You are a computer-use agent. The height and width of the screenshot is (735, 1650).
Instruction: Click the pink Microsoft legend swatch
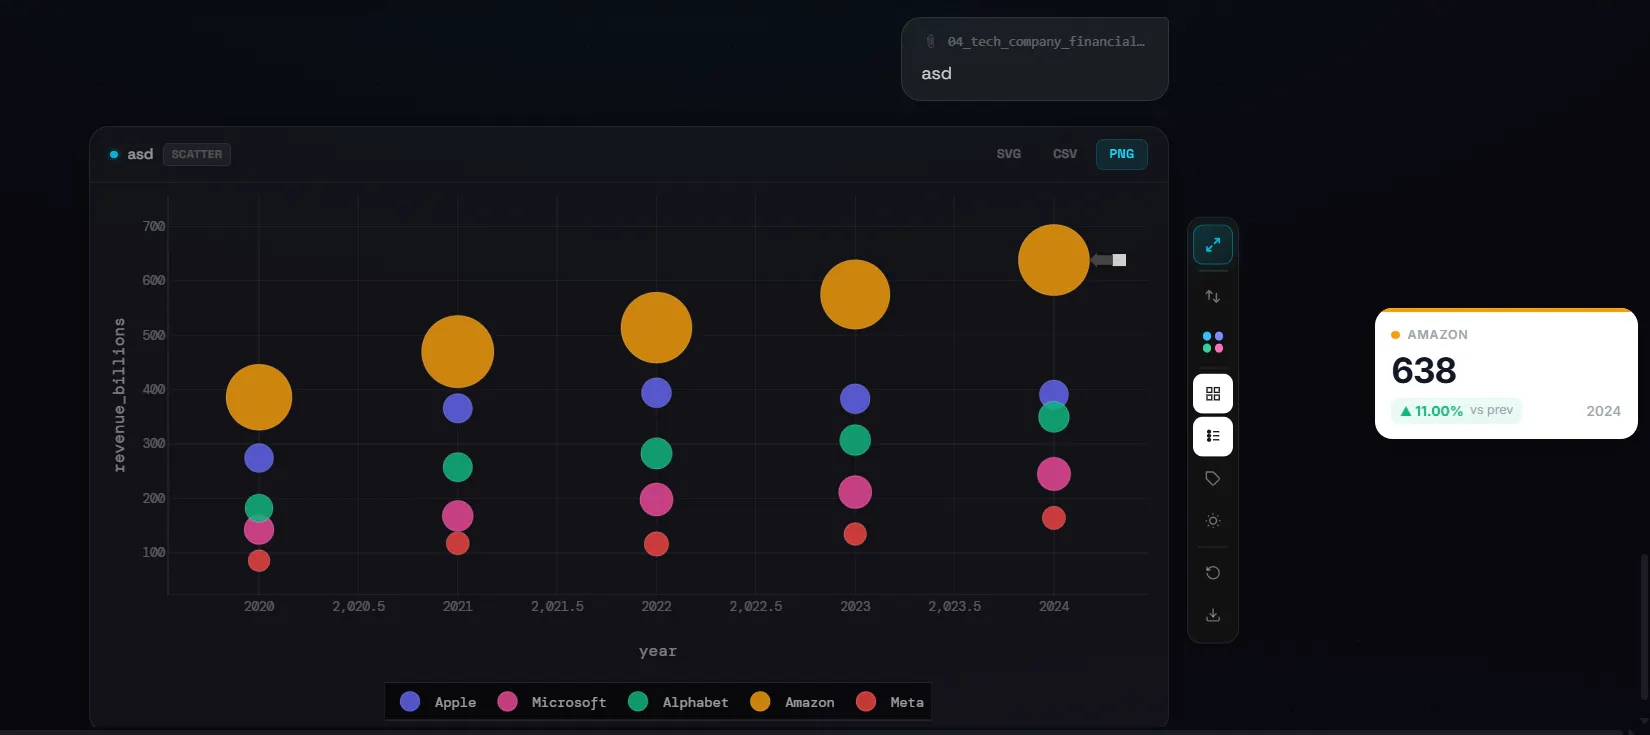click(x=508, y=702)
